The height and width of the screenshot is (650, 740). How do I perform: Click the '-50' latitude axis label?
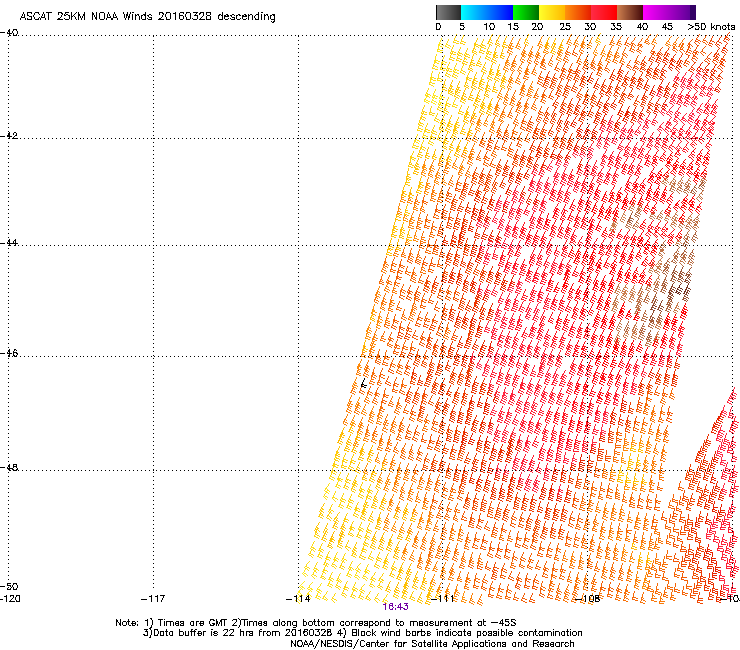(9, 586)
